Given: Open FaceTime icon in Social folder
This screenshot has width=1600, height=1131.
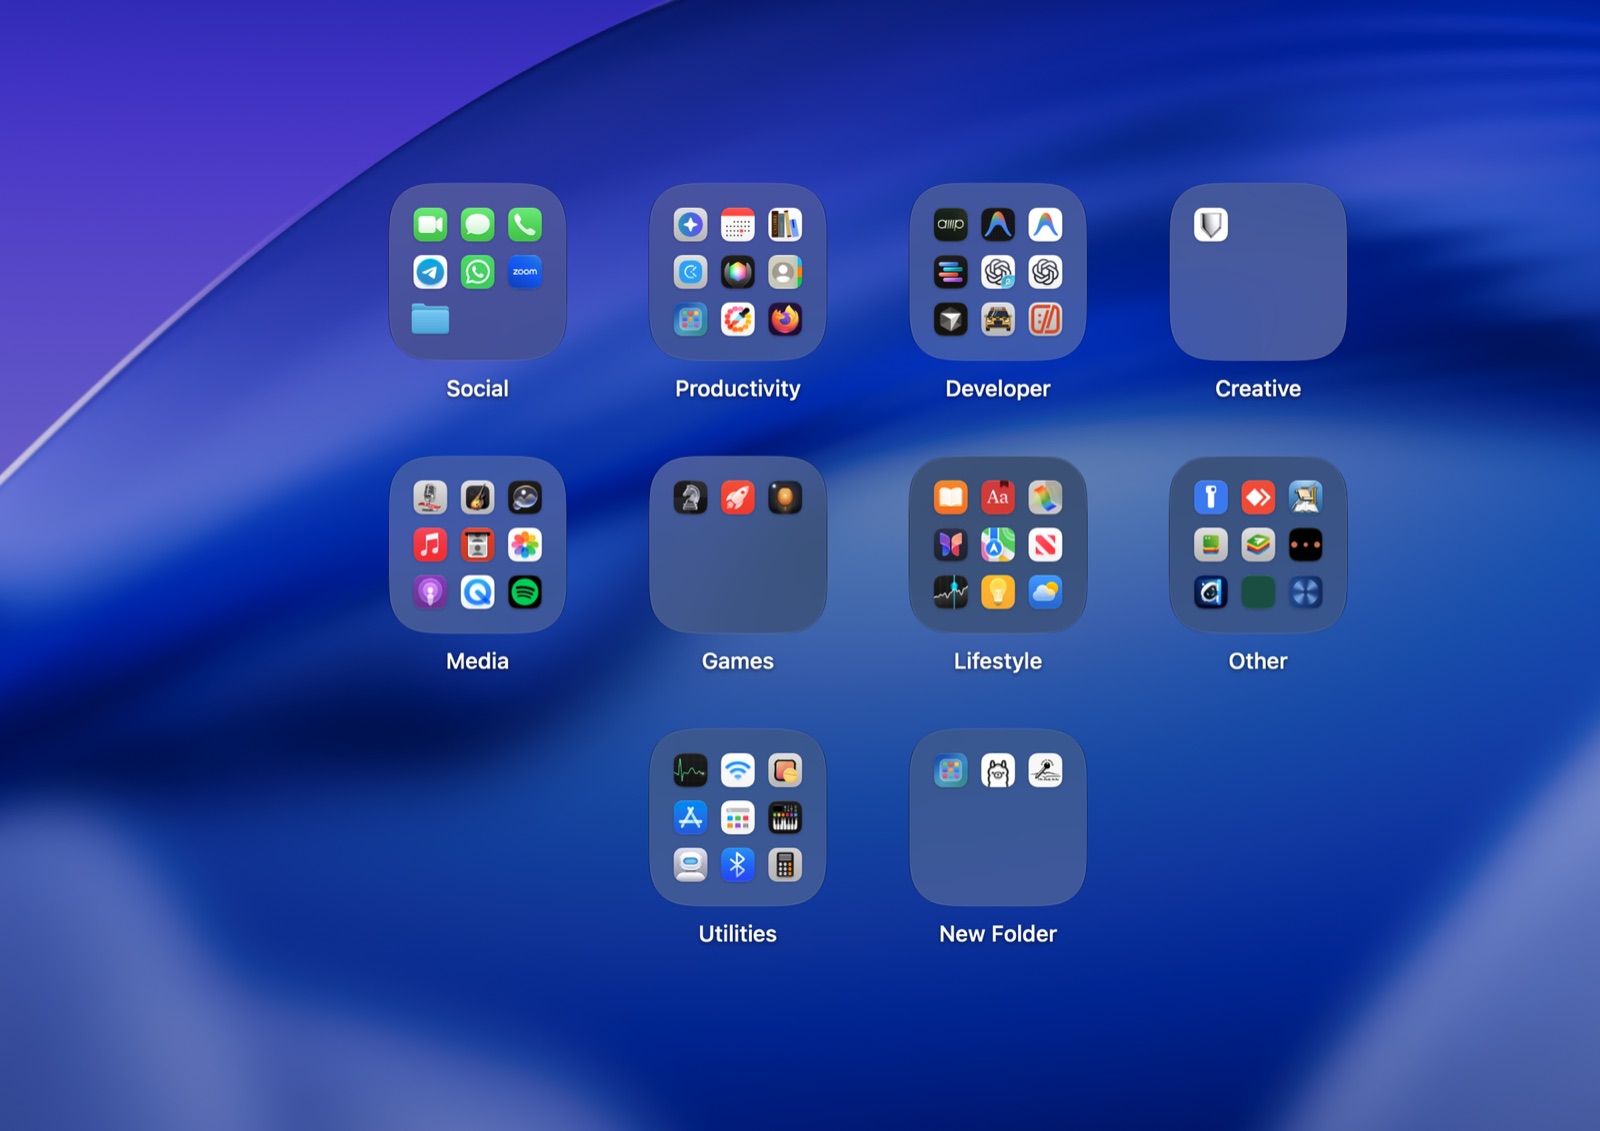Looking at the screenshot, I should [430, 225].
